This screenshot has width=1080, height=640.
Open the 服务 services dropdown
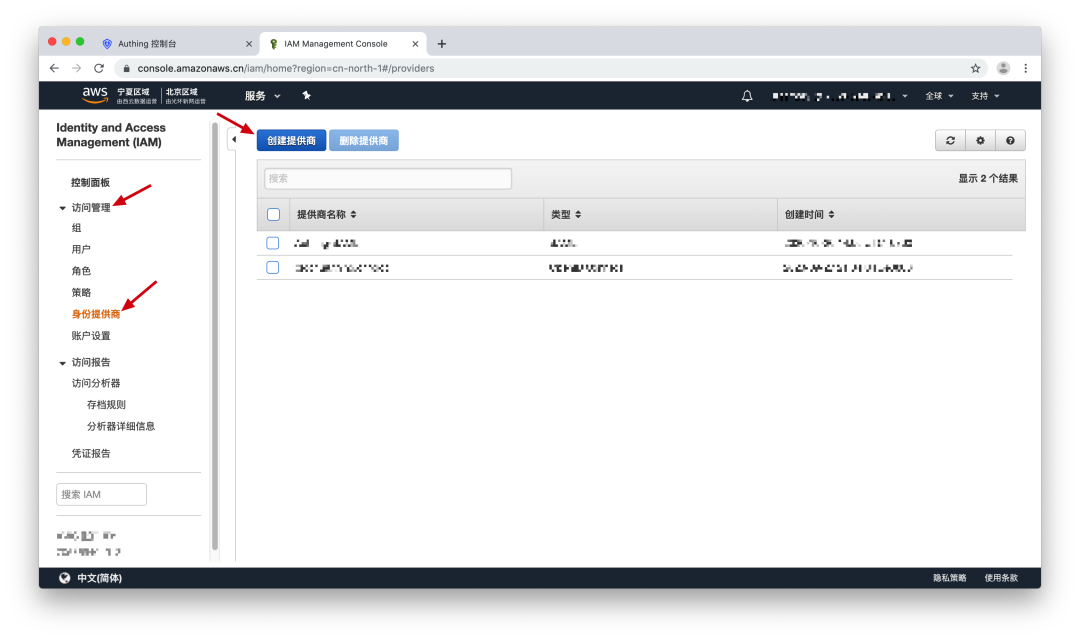tap(262, 96)
